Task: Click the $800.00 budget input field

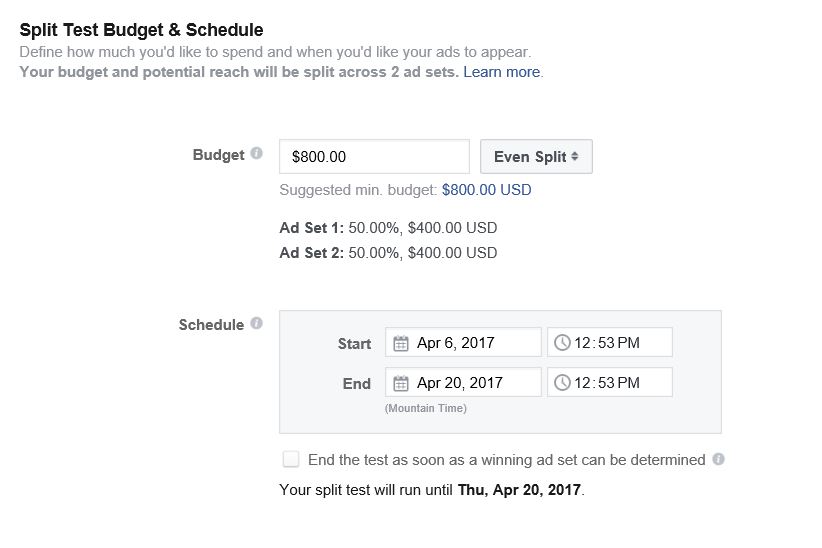Action: pyautogui.click(x=374, y=156)
